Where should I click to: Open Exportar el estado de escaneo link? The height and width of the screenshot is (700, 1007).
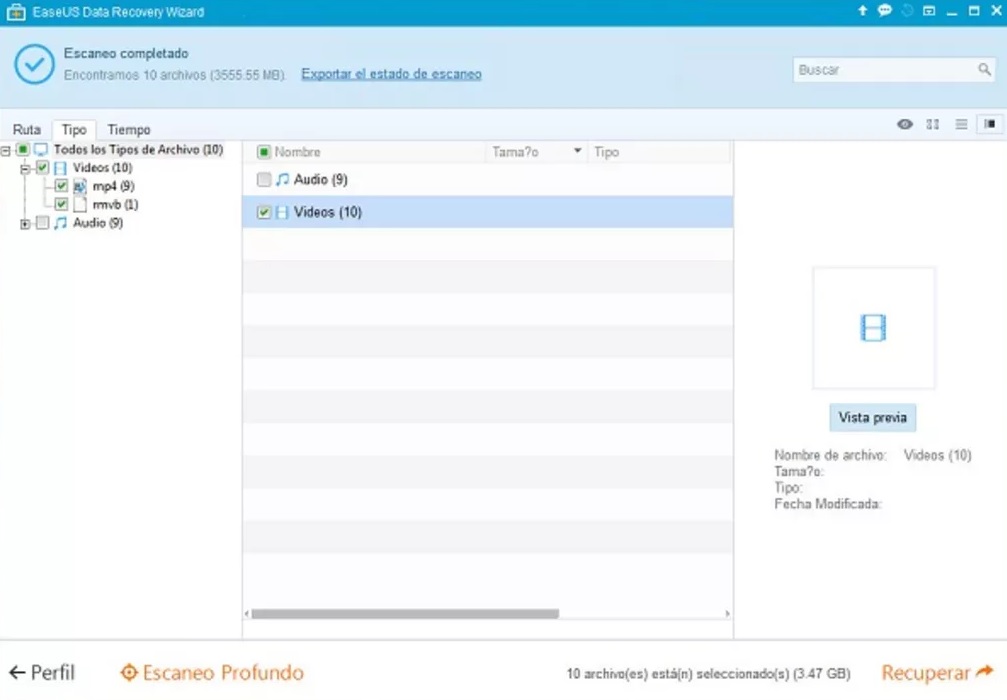tap(392, 74)
